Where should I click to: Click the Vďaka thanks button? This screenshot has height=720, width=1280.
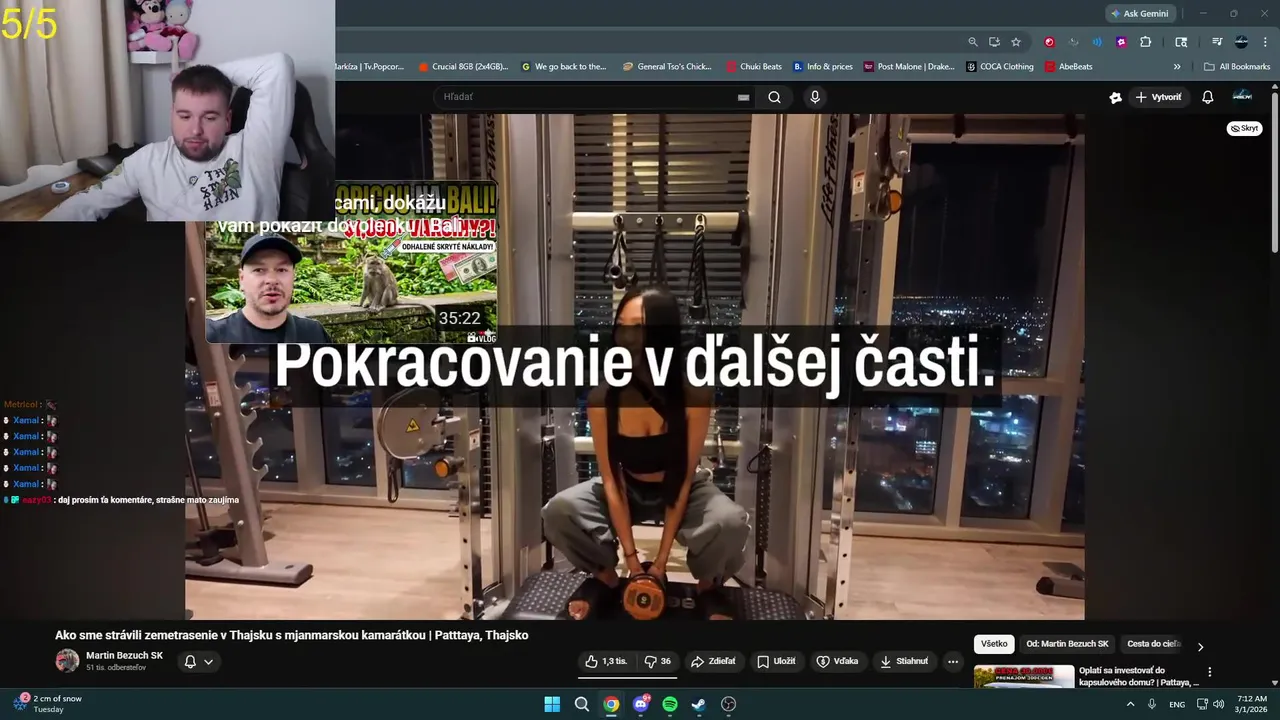pyautogui.click(x=837, y=661)
